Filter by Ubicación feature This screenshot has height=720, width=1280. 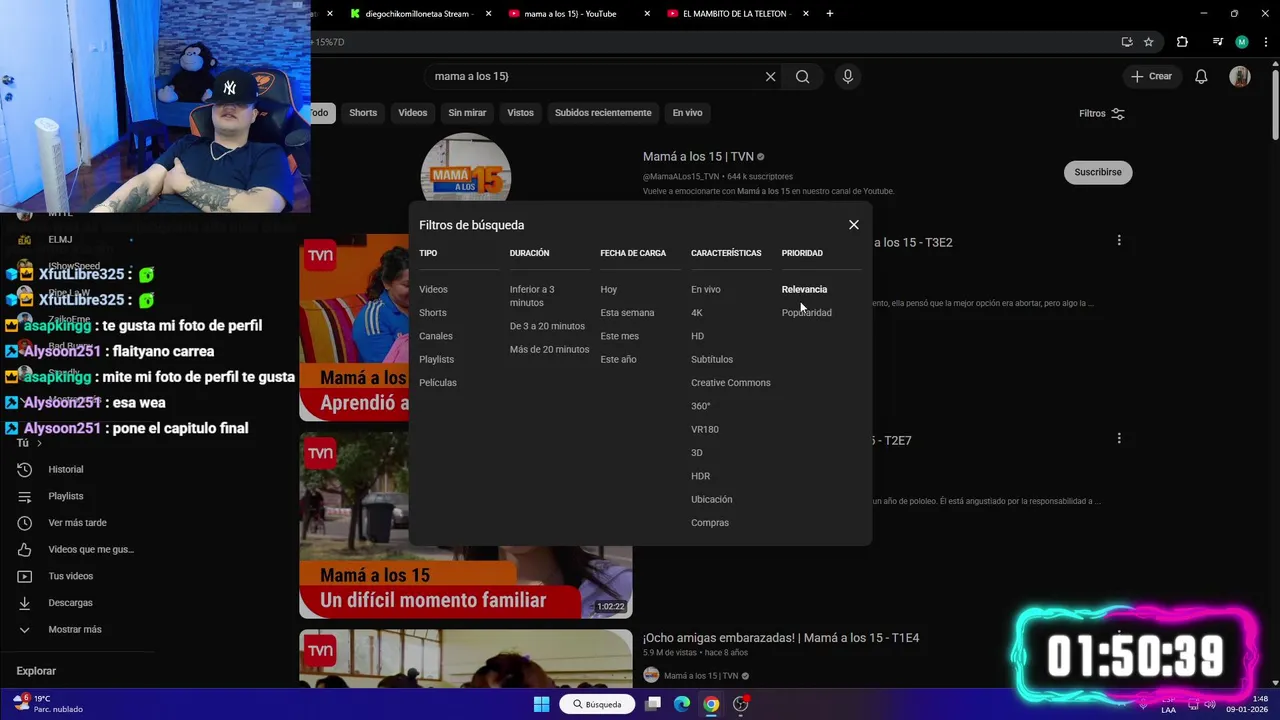pos(712,499)
